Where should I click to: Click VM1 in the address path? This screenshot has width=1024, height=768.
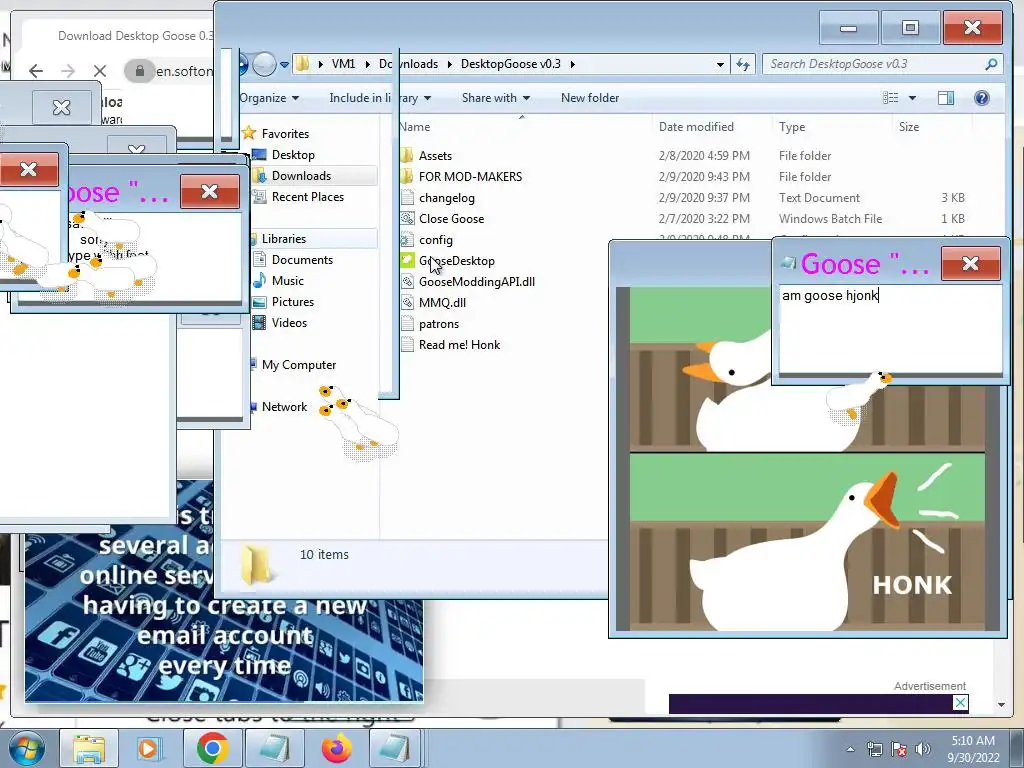(343, 64)
